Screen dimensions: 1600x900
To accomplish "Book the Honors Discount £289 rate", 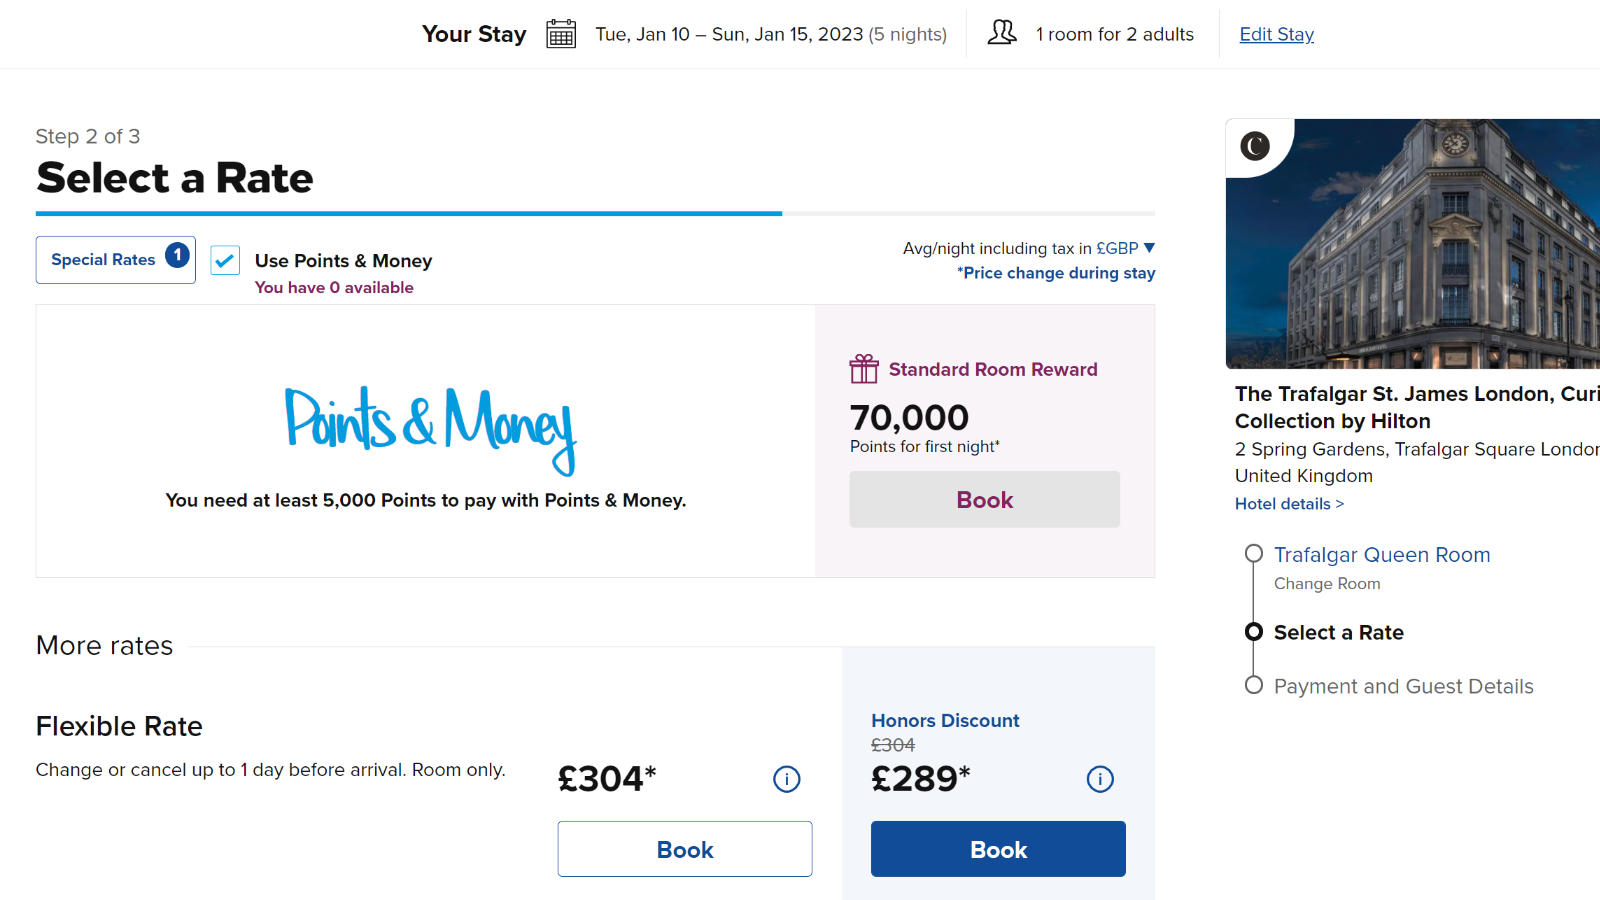I will click(998, 849).
